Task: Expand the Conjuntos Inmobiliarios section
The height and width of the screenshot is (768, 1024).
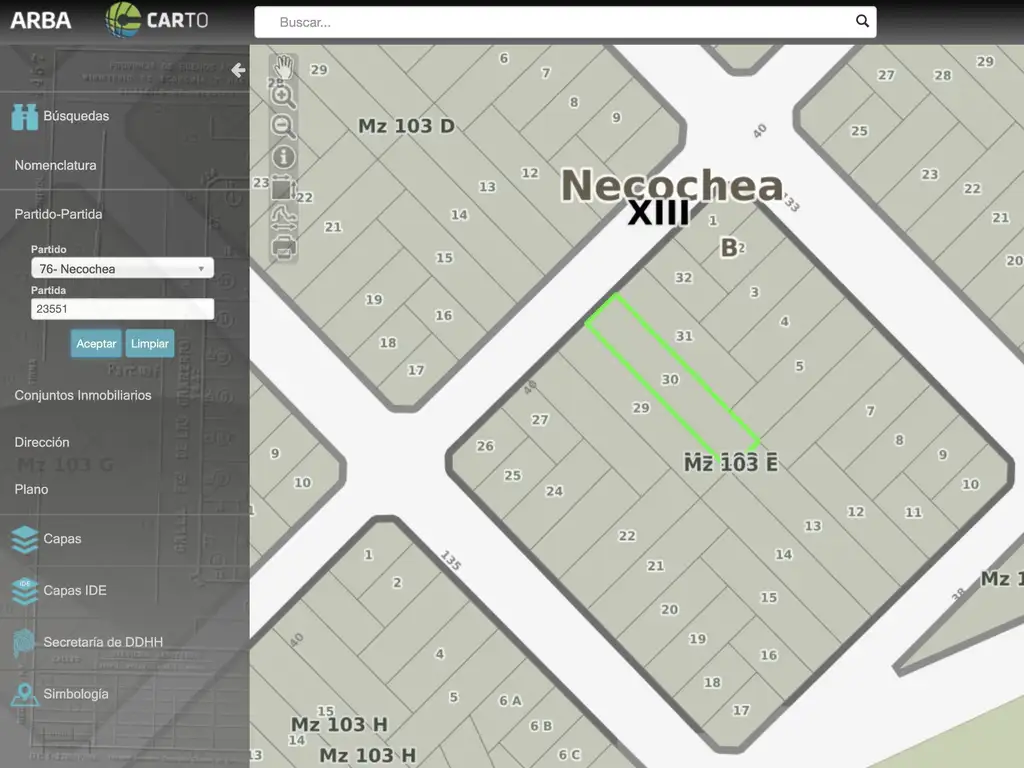Action: coord(83,395)
